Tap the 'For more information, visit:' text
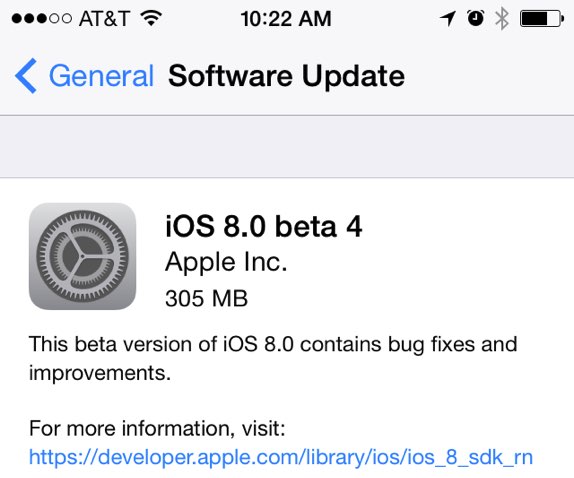 (x=157, y=428)
